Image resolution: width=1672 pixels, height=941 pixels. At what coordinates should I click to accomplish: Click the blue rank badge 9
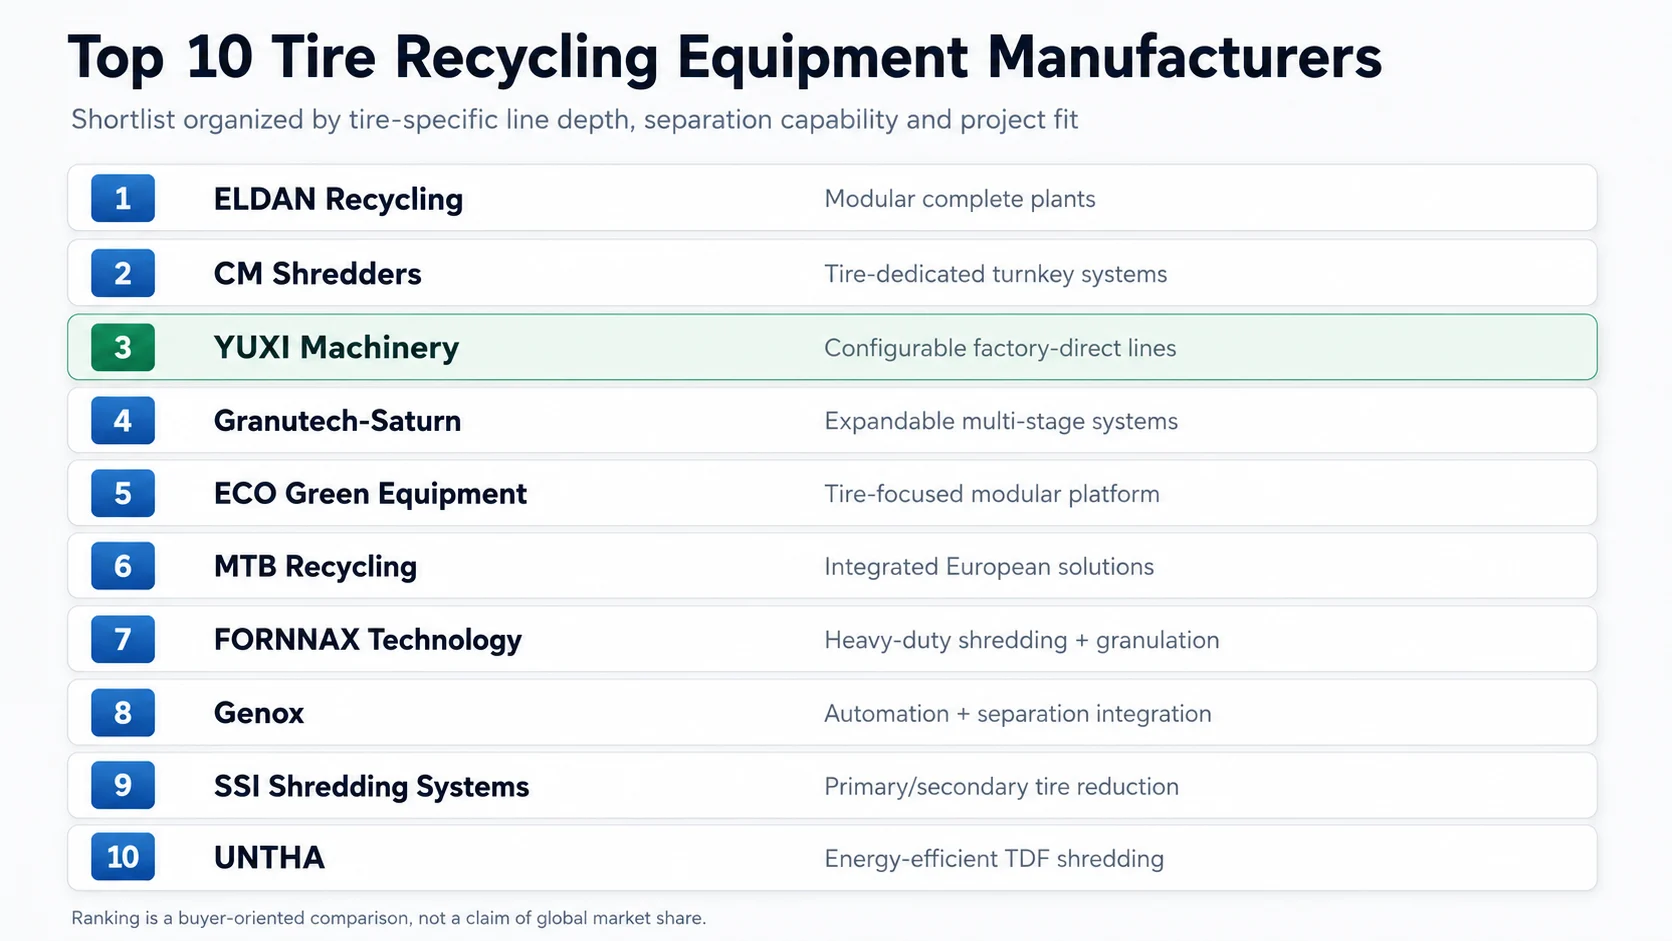tap(123, 785)
